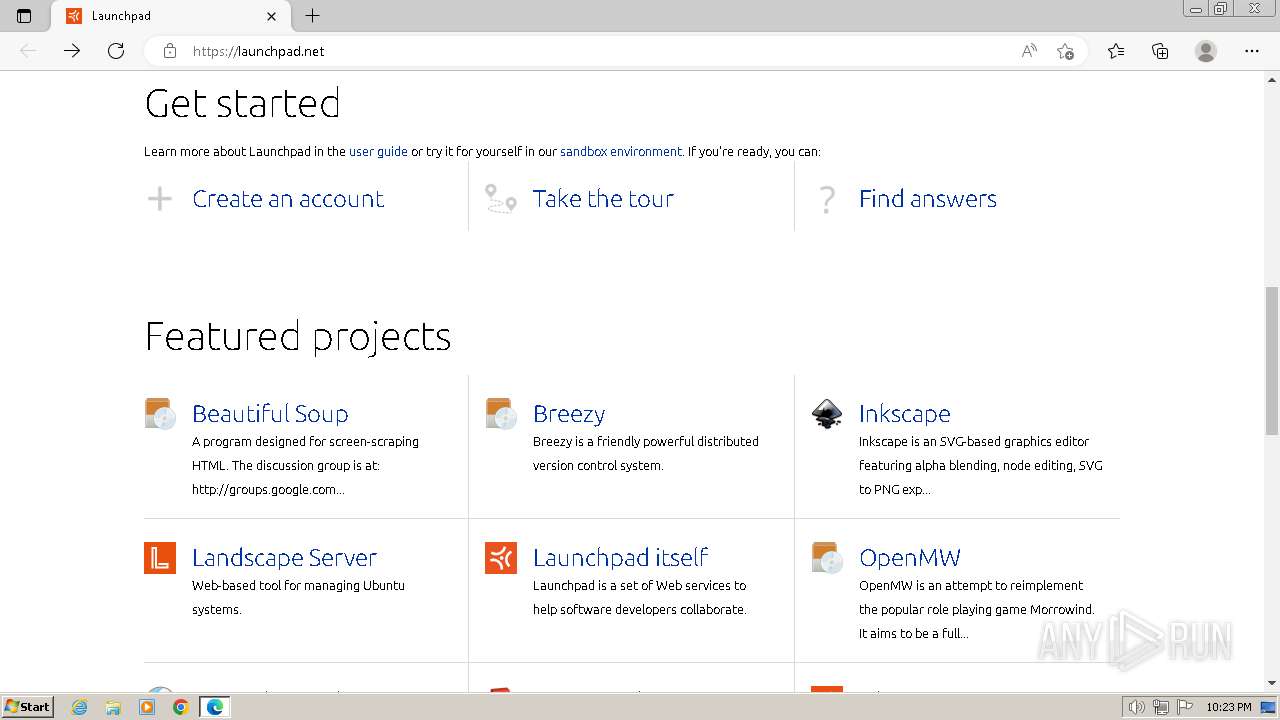Screen dimensions: 1280x720
Task: Click the route icon beside Take the tour
Action: (501, 199)
